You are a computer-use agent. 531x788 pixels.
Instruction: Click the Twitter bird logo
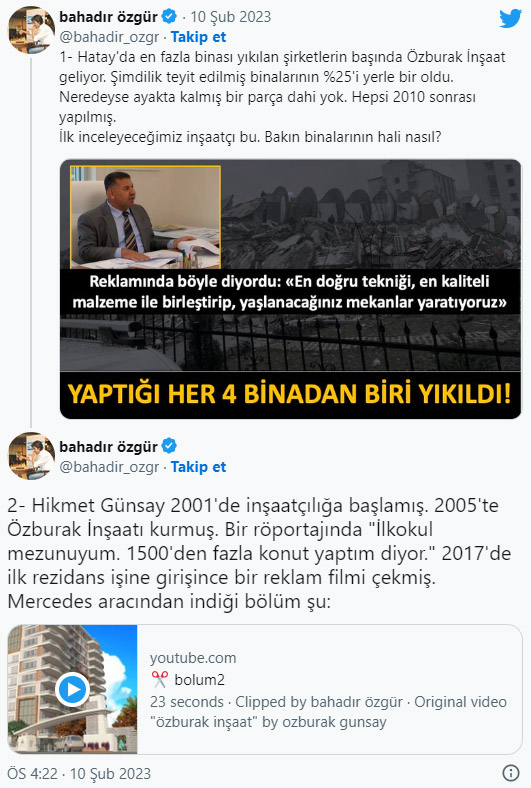[x=510, y=19]
